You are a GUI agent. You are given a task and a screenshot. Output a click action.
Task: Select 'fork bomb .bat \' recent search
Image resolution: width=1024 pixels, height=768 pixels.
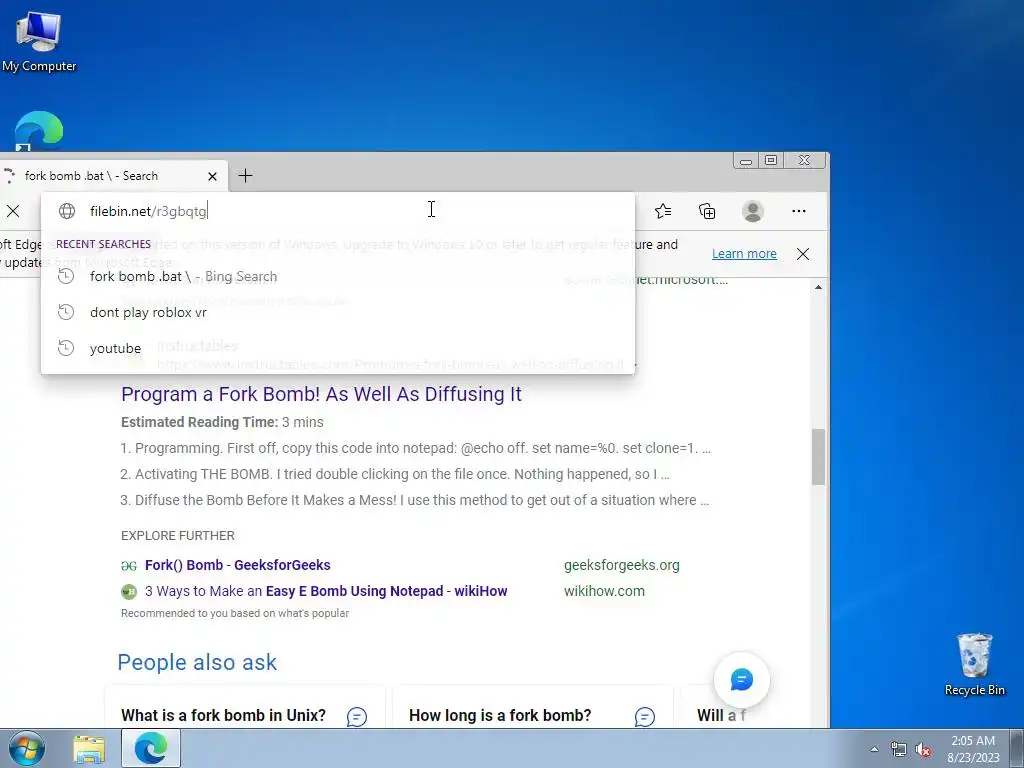(x=338, y=276)
